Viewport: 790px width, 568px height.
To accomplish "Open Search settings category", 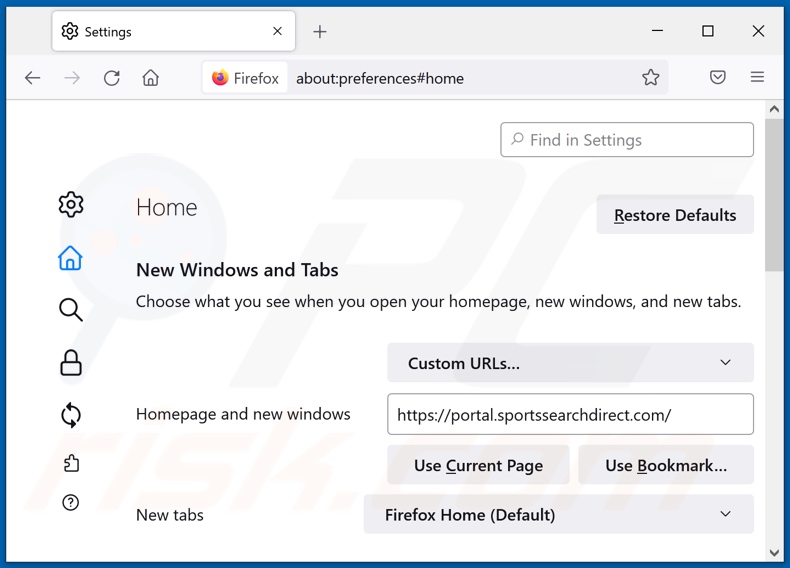I will [71, 310].
